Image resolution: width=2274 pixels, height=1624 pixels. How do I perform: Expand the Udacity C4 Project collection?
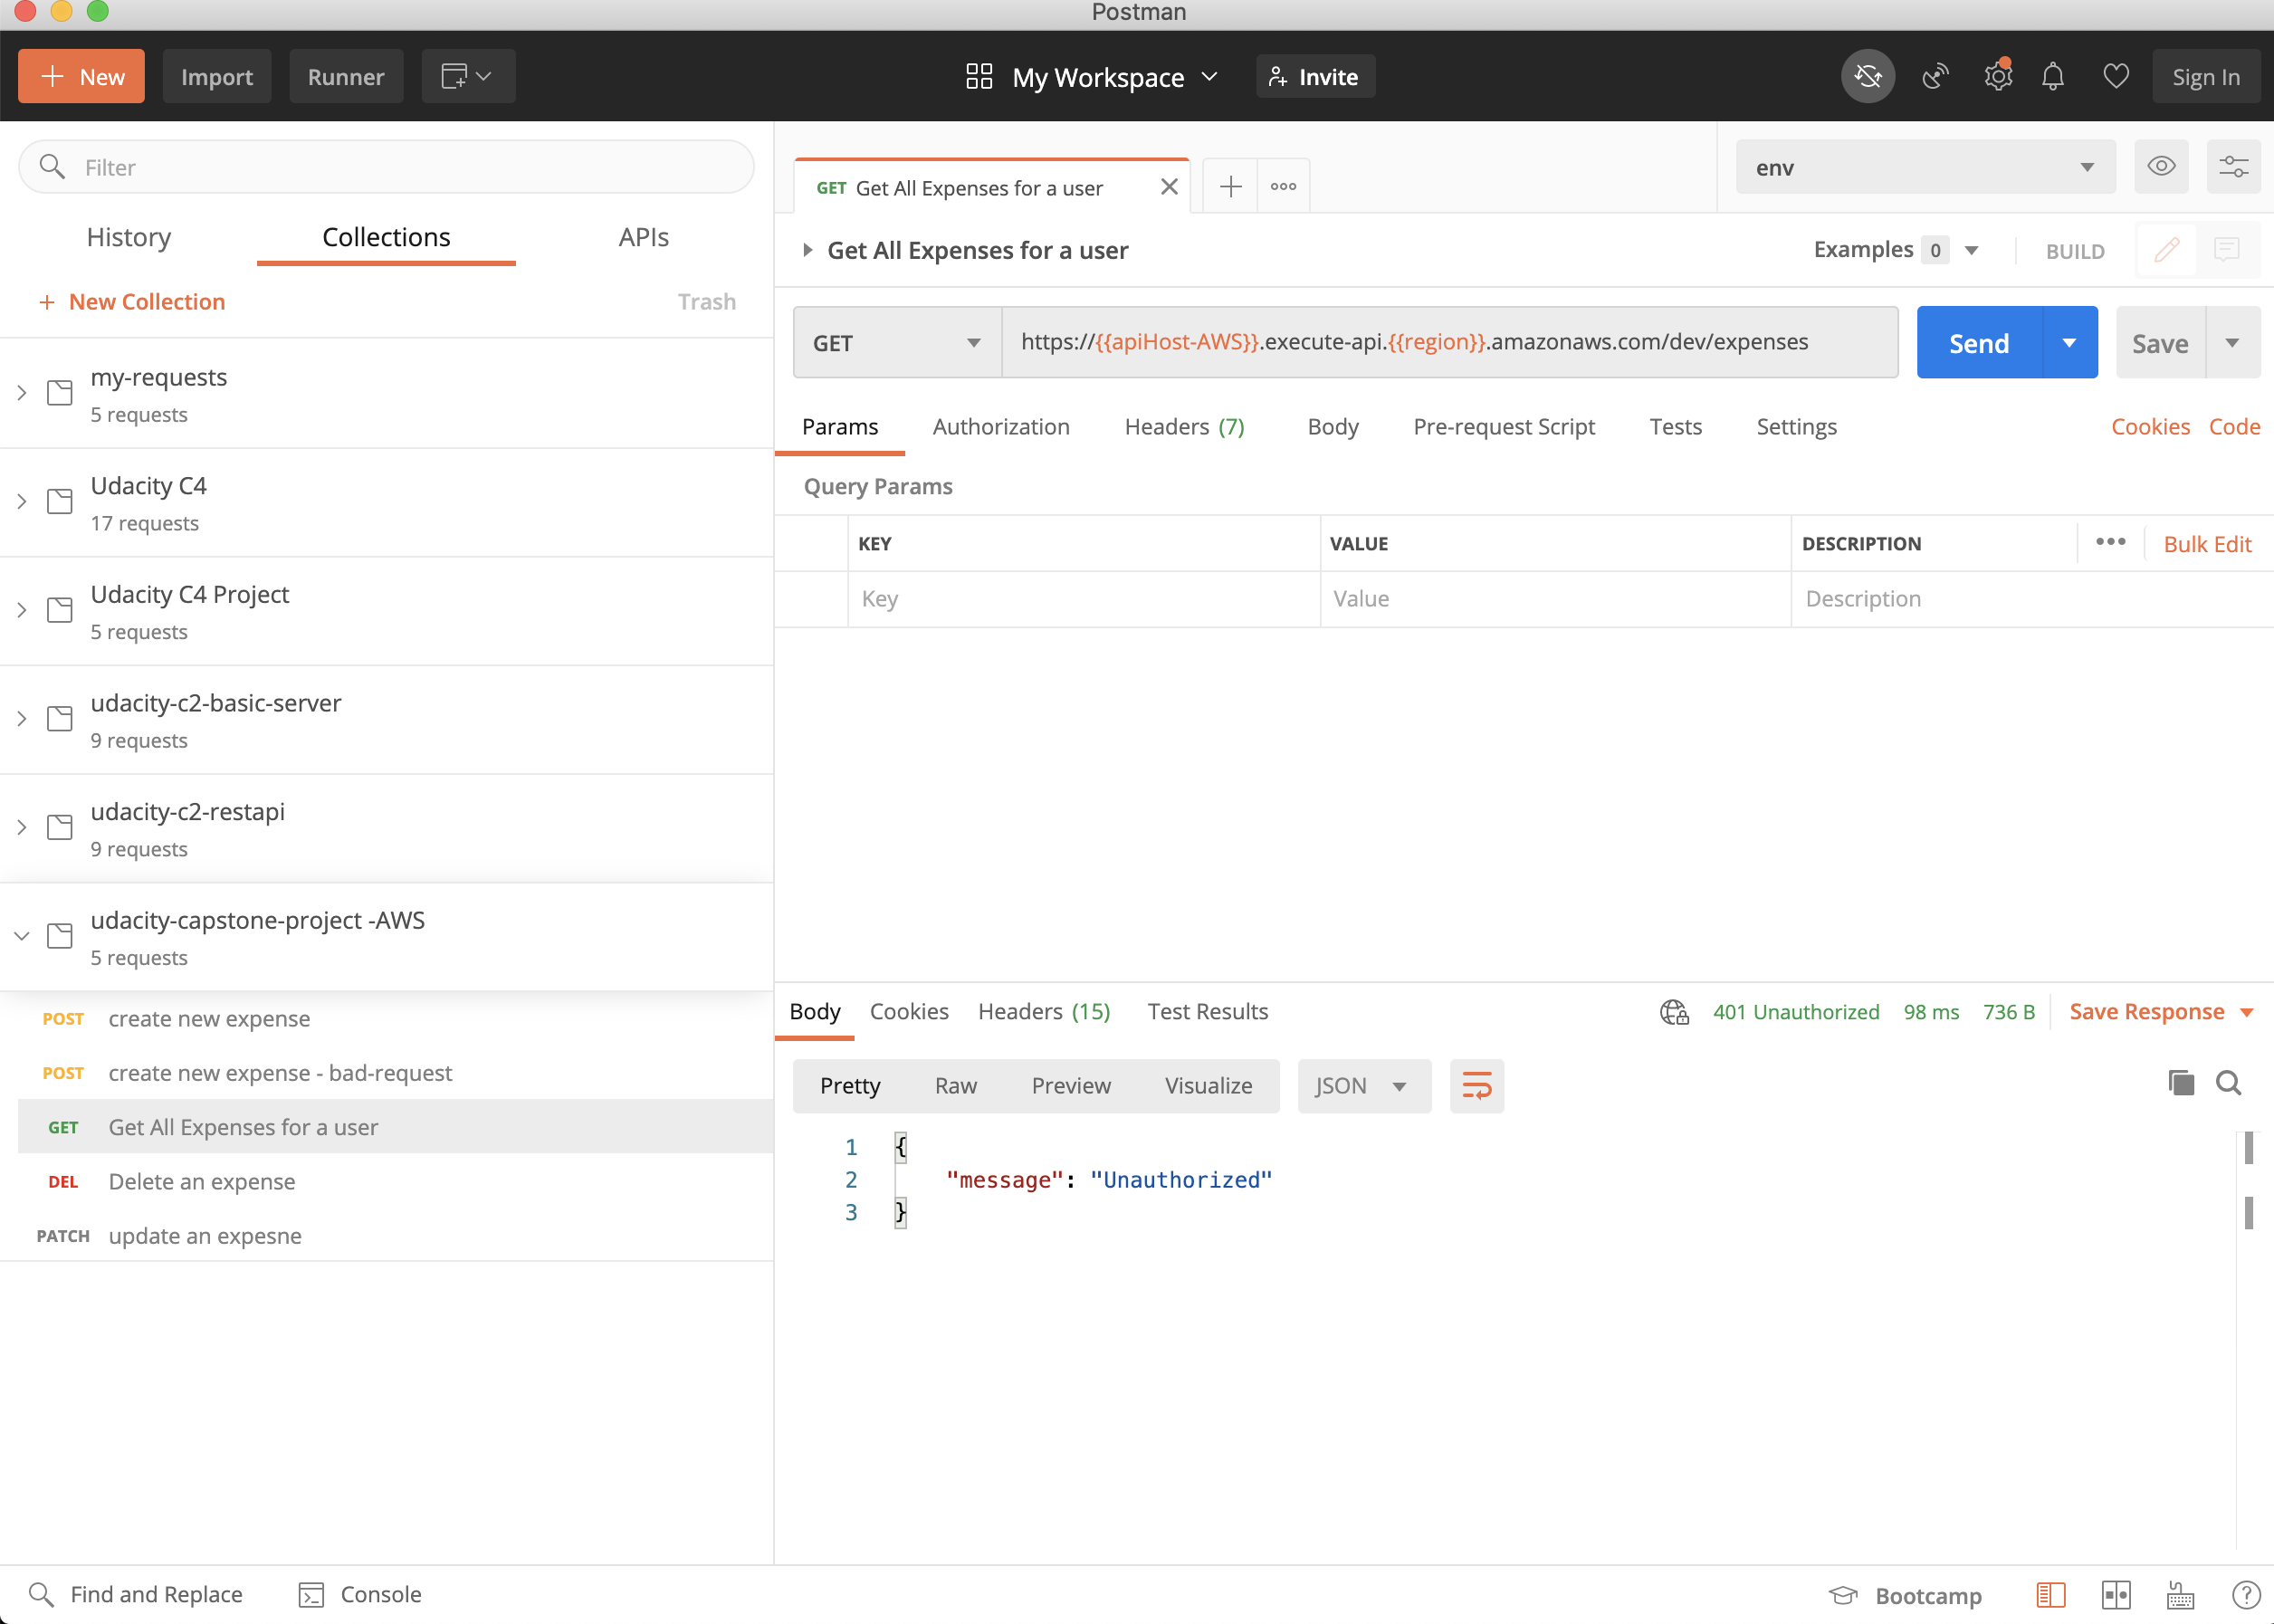(22, 610)
